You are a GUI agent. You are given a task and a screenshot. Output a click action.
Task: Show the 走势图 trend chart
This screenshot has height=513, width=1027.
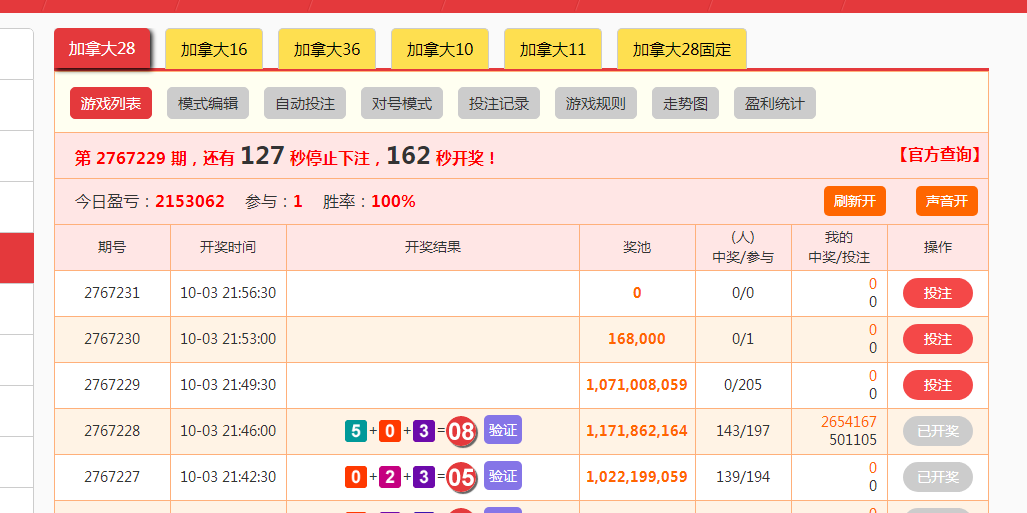(685, 103)
